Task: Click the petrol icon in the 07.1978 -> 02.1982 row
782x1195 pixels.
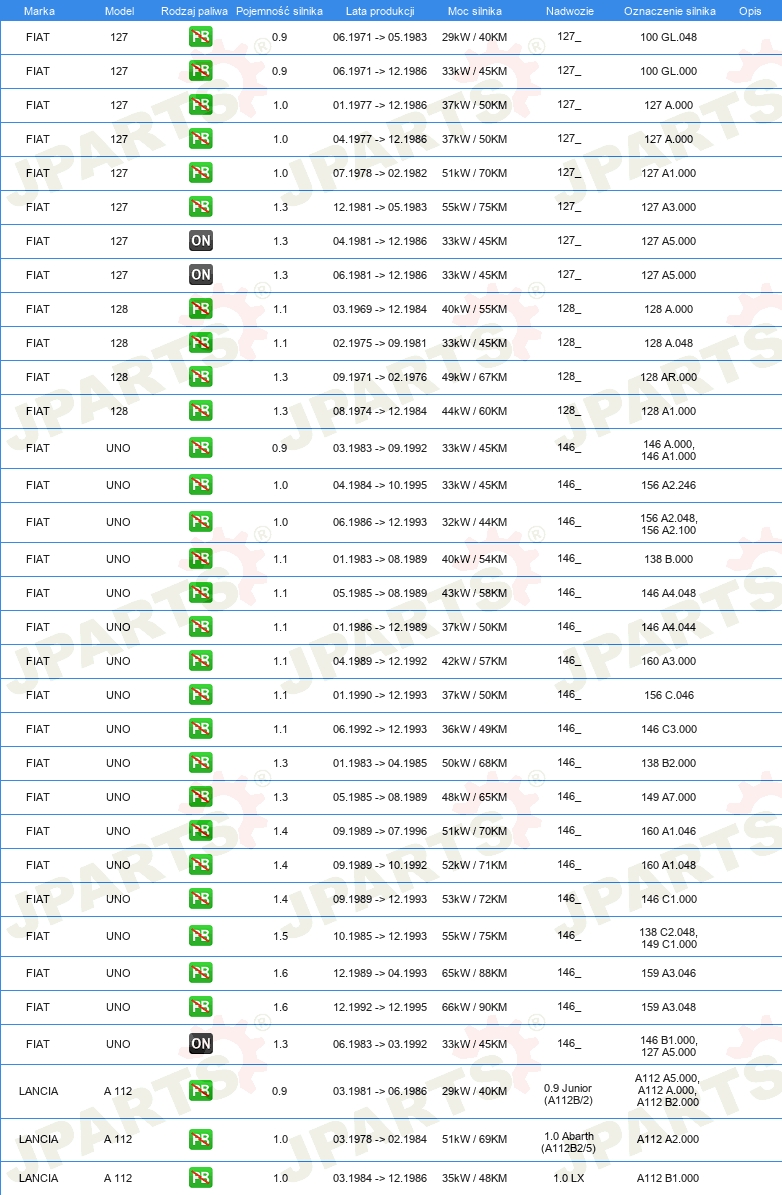Action: click(x=200, y=173)
